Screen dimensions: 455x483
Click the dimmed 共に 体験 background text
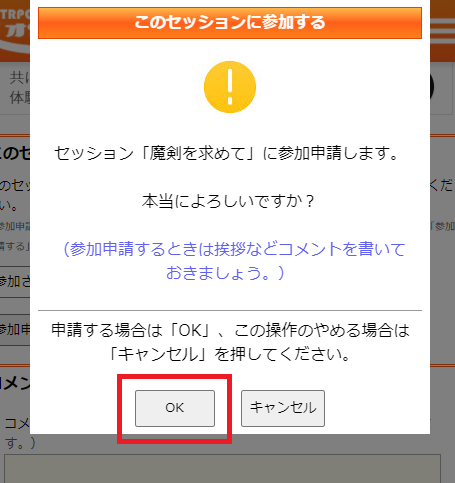(x=20, y=88)
